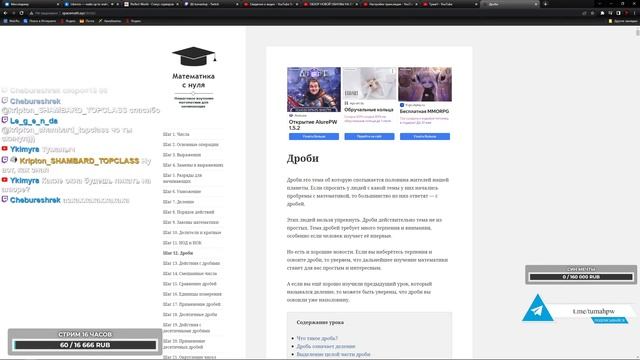Open a new browser tab with plus
Viewport: 640px width, 360px height.
point(545,4)
